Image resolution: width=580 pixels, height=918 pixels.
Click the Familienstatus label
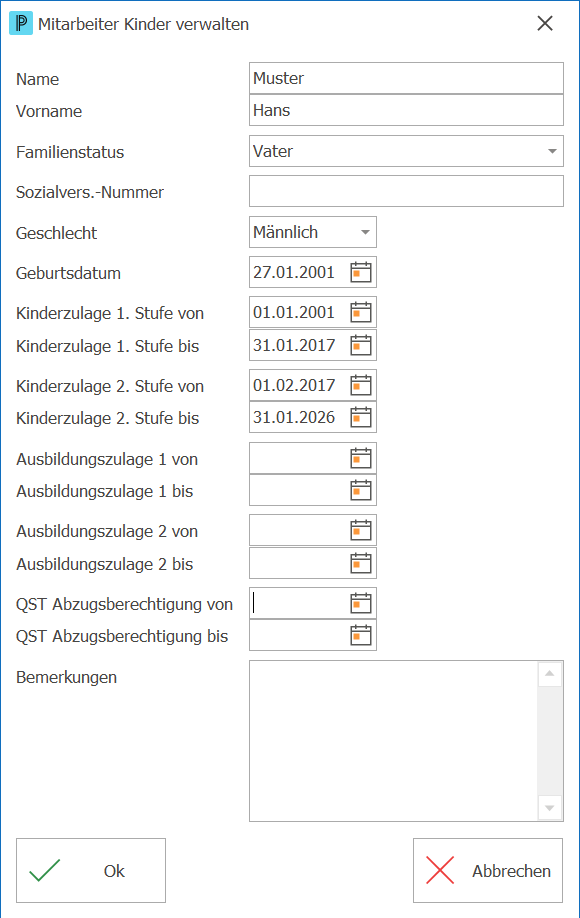(x=70, y=152)
